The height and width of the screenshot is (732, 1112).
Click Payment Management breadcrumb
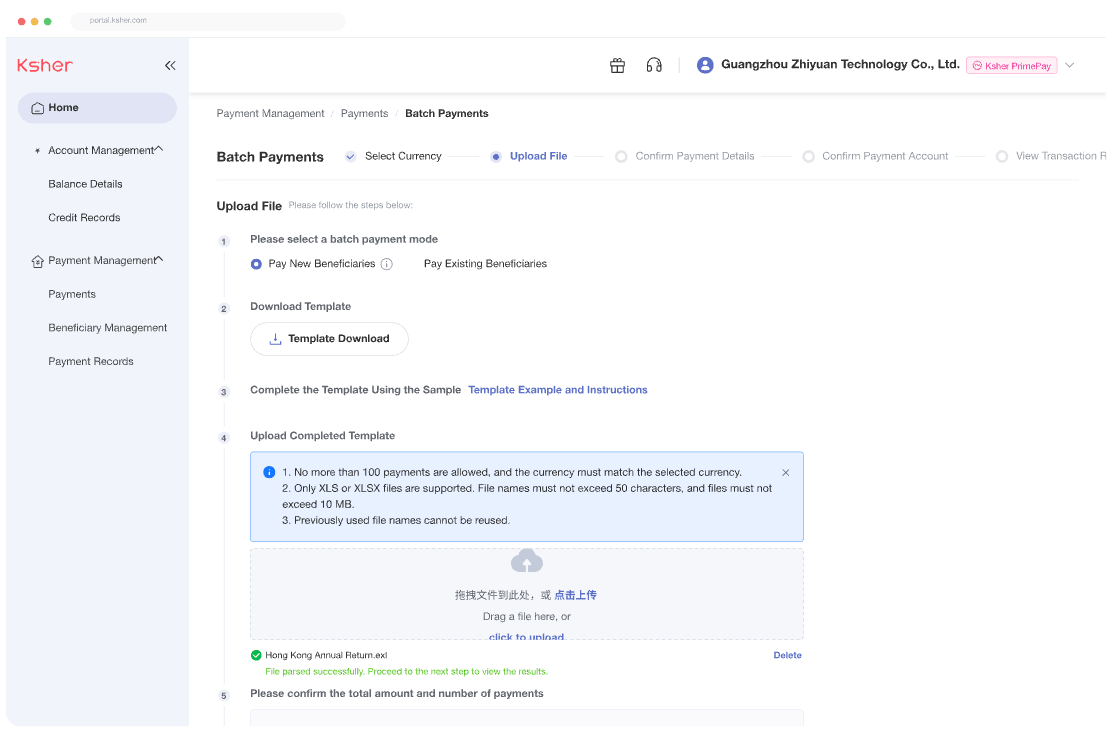[270, 113]
